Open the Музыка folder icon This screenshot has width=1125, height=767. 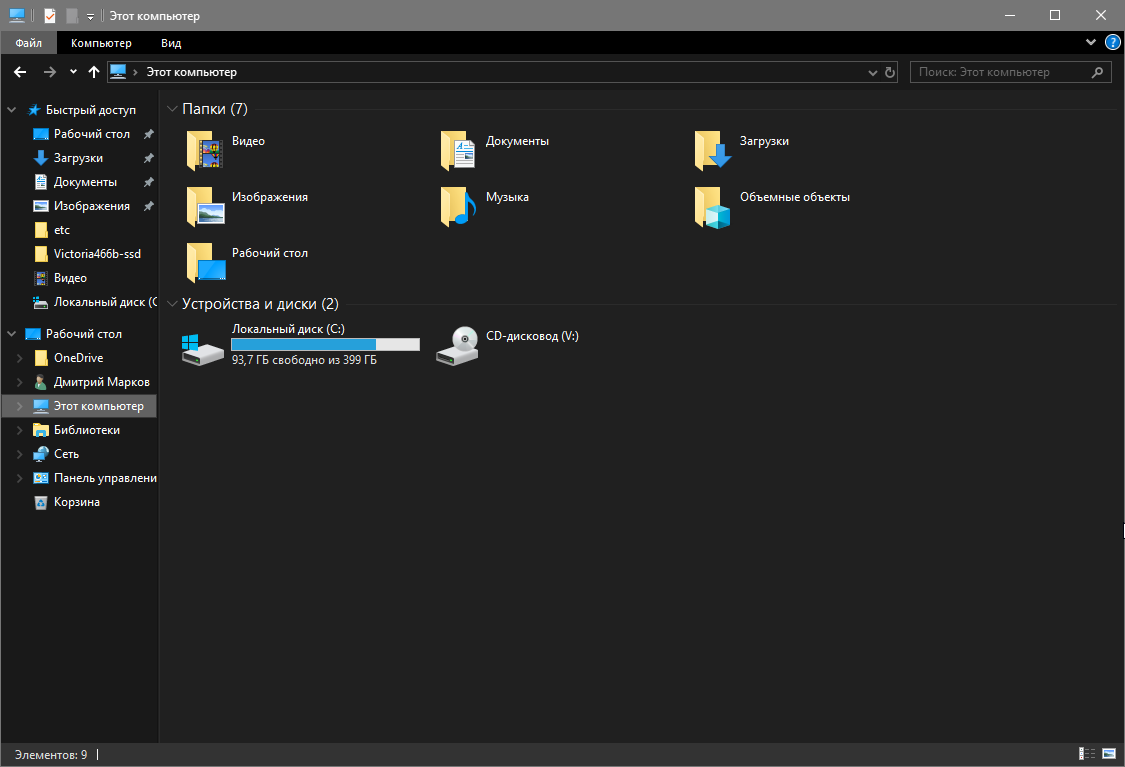pyautogui.click(x=458, y=206)
